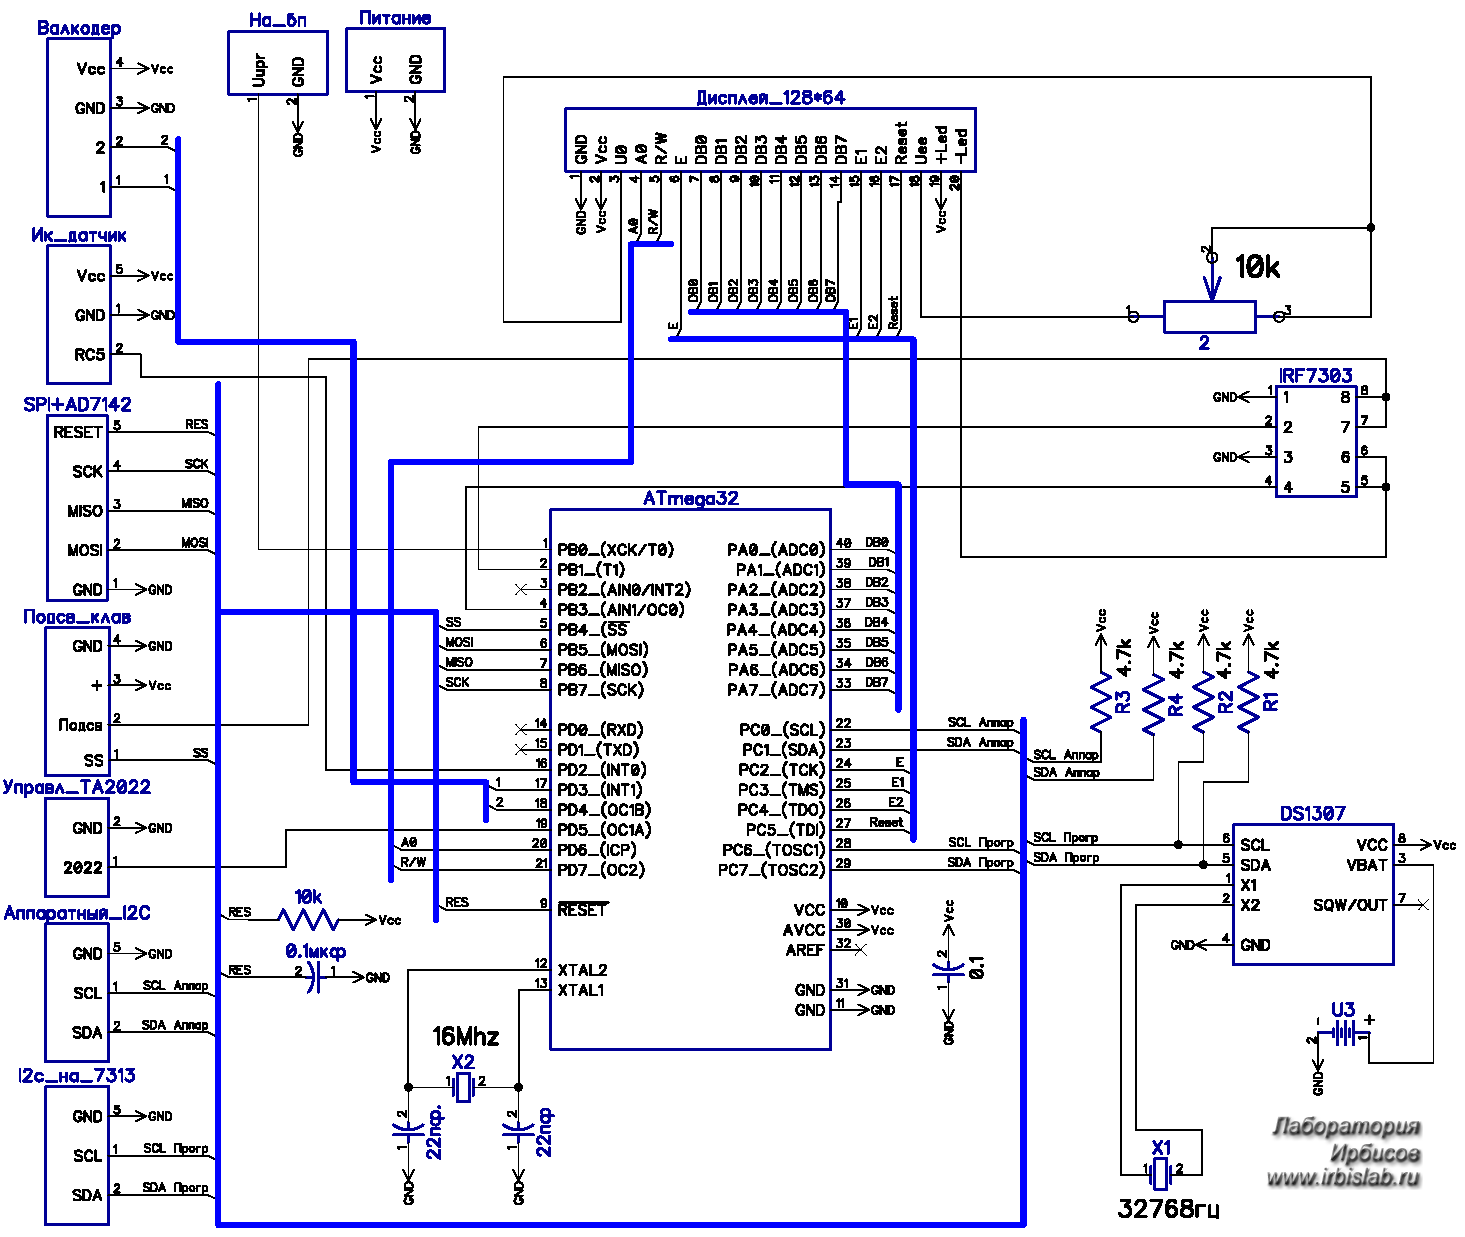Screen dimensions: 1465x1237
Task: Select the DS1307 chip title label
Action: [x=1312, y=813]
